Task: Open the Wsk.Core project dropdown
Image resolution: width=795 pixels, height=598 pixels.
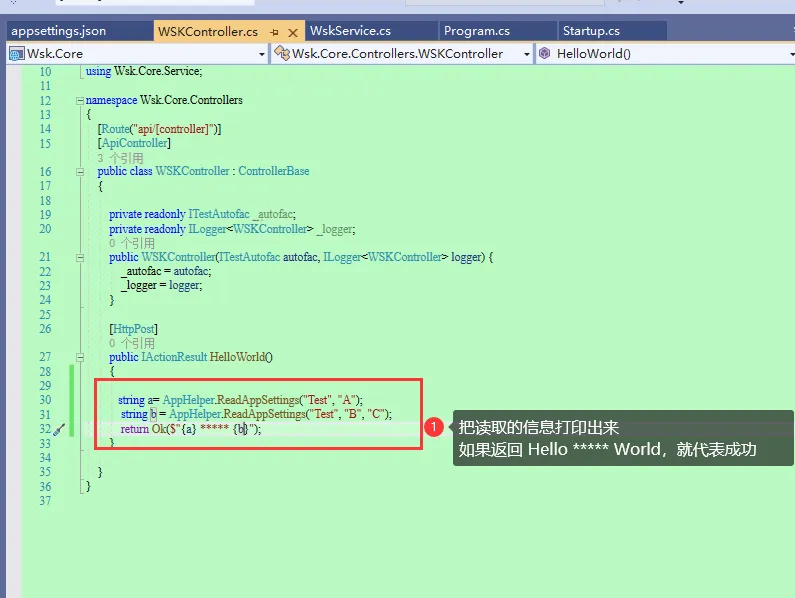Action: pos(262,54)
